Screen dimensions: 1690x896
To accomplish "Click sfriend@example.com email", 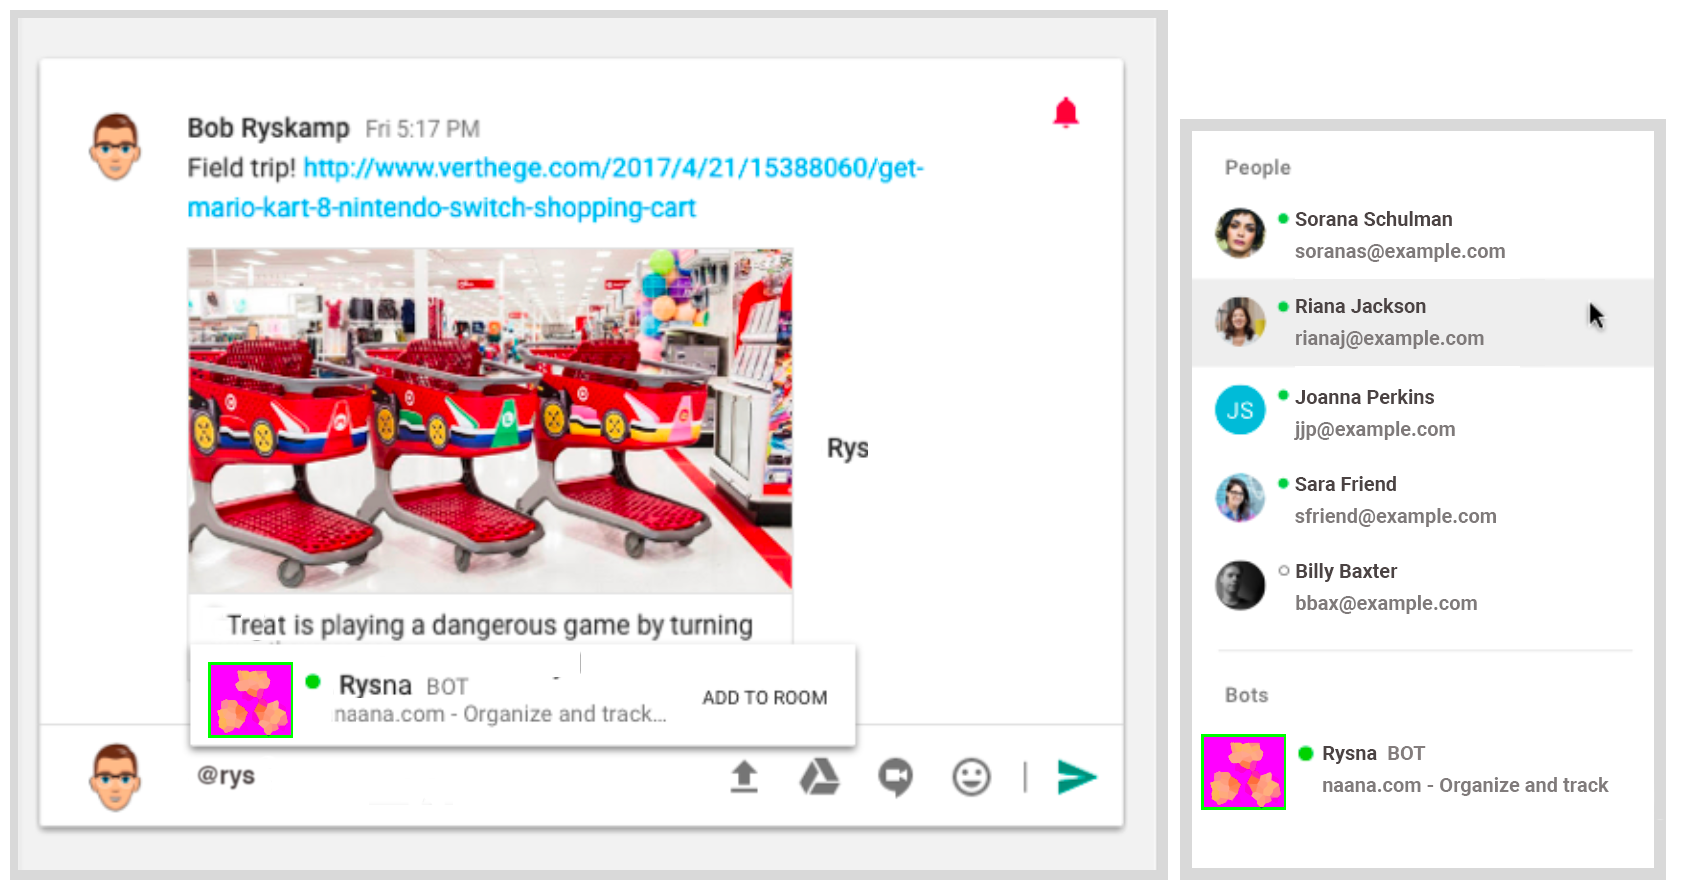I will click(1395, 516).
